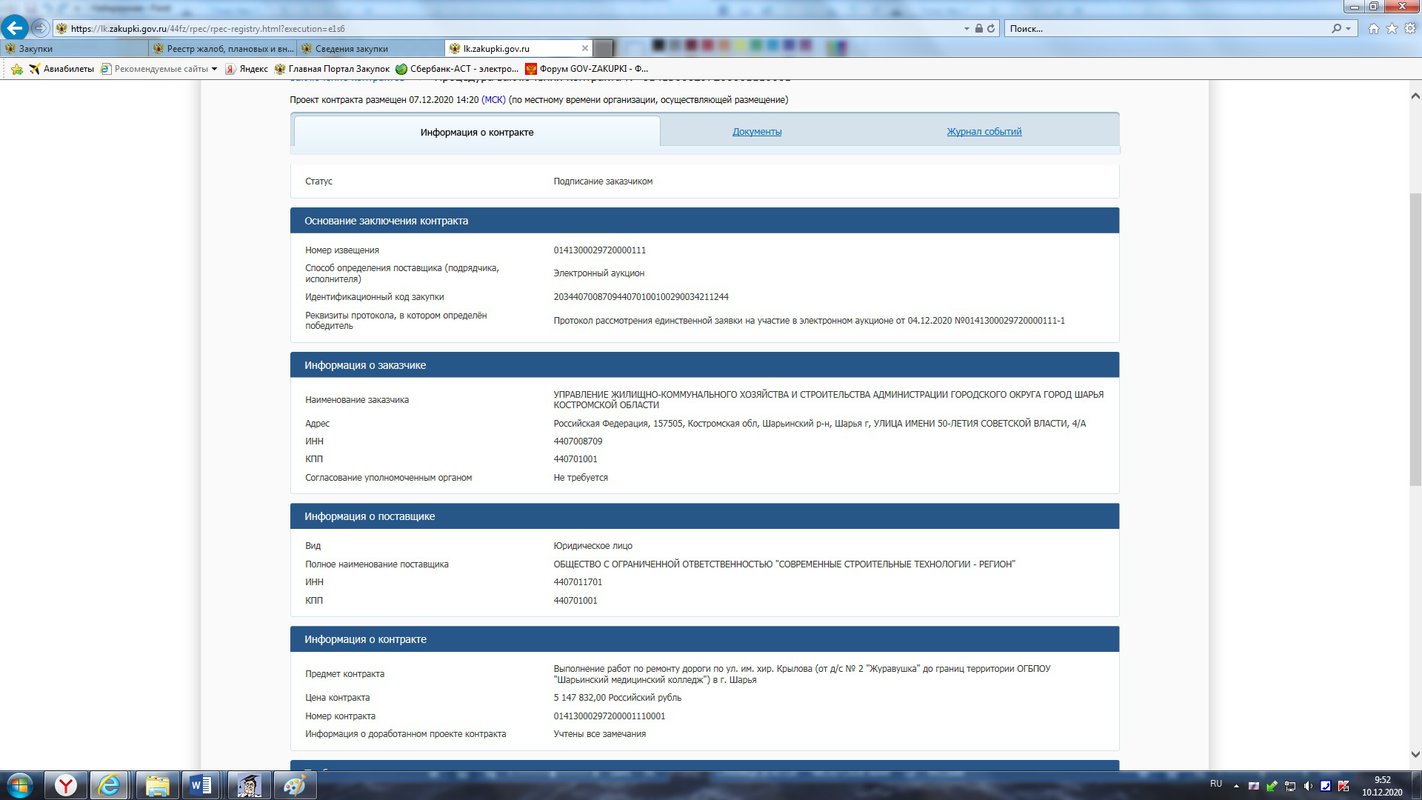Open Рекомендуемые сайты bookmark dropdown
Screen dimensions: 1422x800
point(159,69)
